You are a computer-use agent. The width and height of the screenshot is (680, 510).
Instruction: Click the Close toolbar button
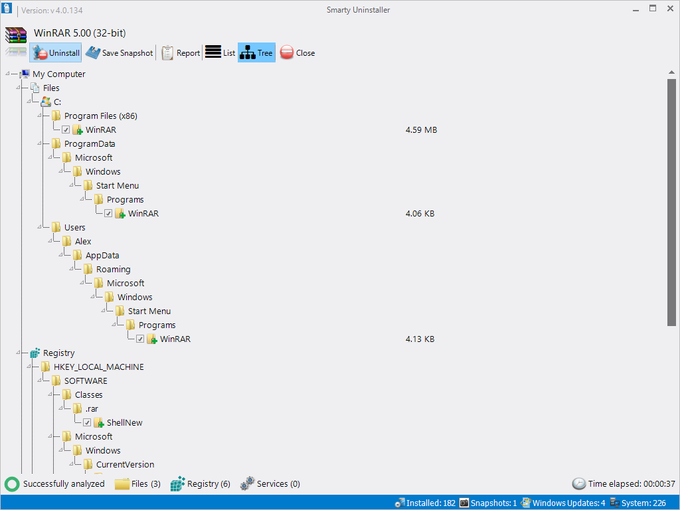click(297, 53)
